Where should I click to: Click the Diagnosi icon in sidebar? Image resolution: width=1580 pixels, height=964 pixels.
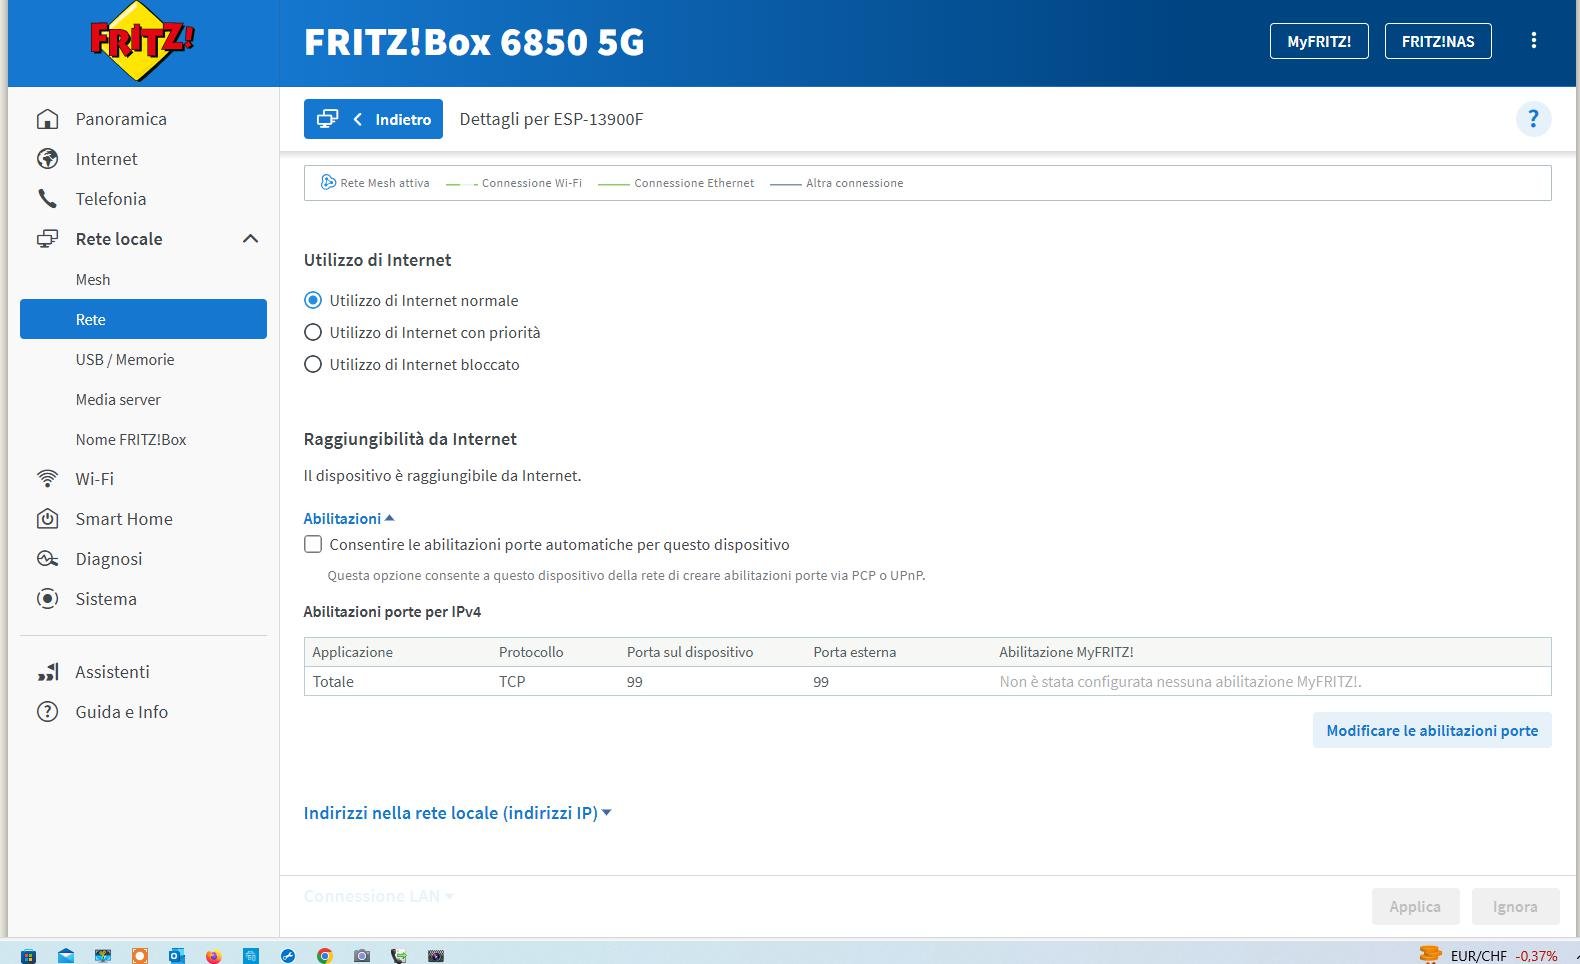(x=47, y=559)
